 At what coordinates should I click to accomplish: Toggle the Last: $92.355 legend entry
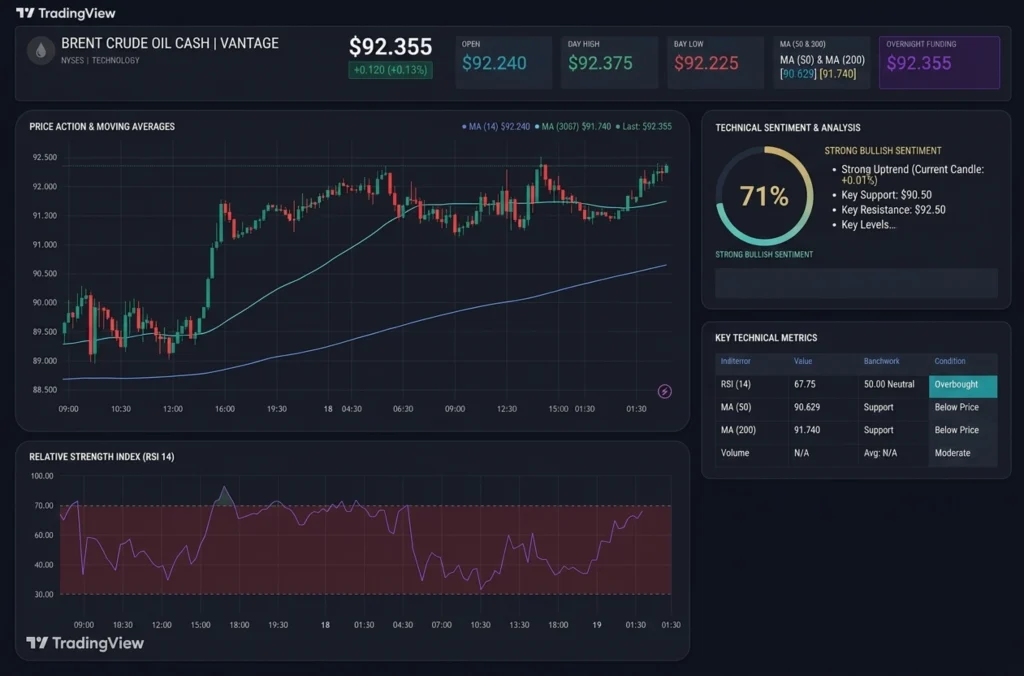pos(643,127)
